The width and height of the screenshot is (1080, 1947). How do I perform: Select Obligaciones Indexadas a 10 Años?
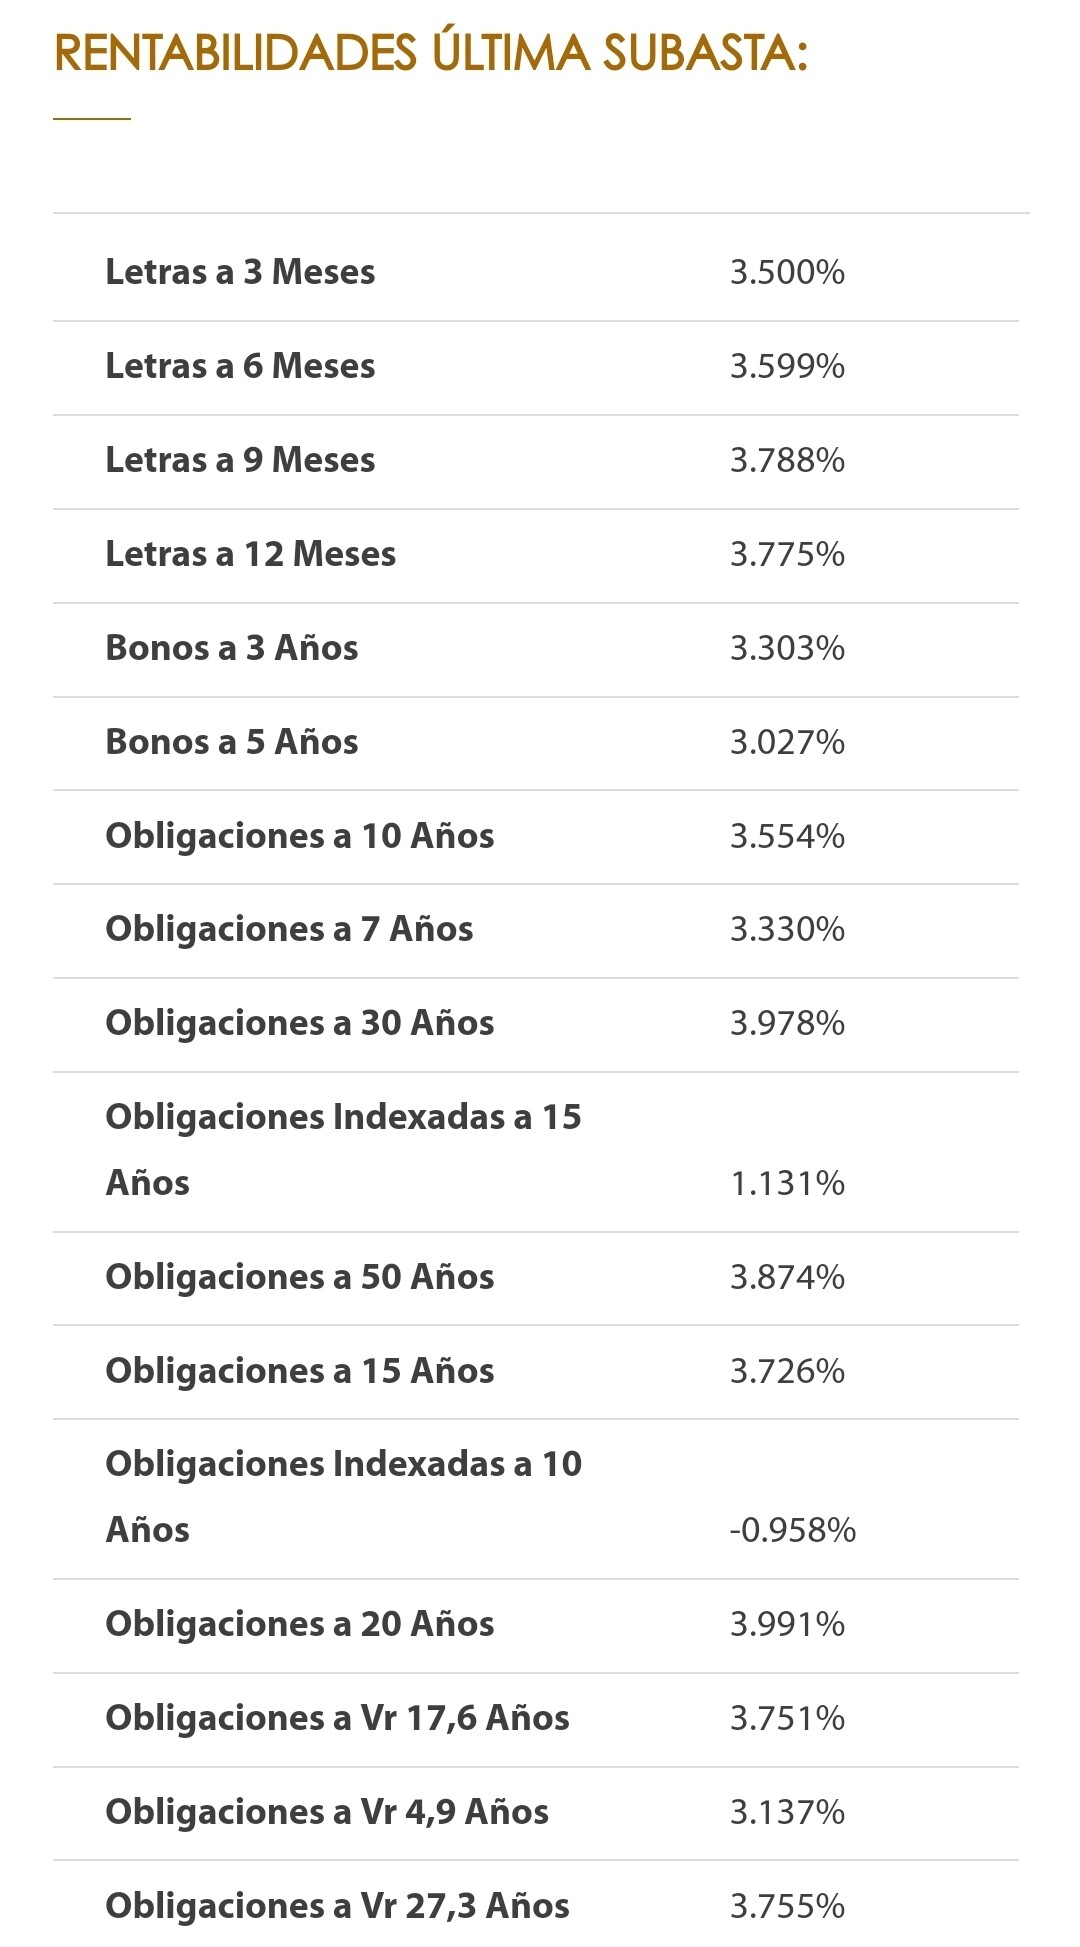click(x=536, y=1498)
